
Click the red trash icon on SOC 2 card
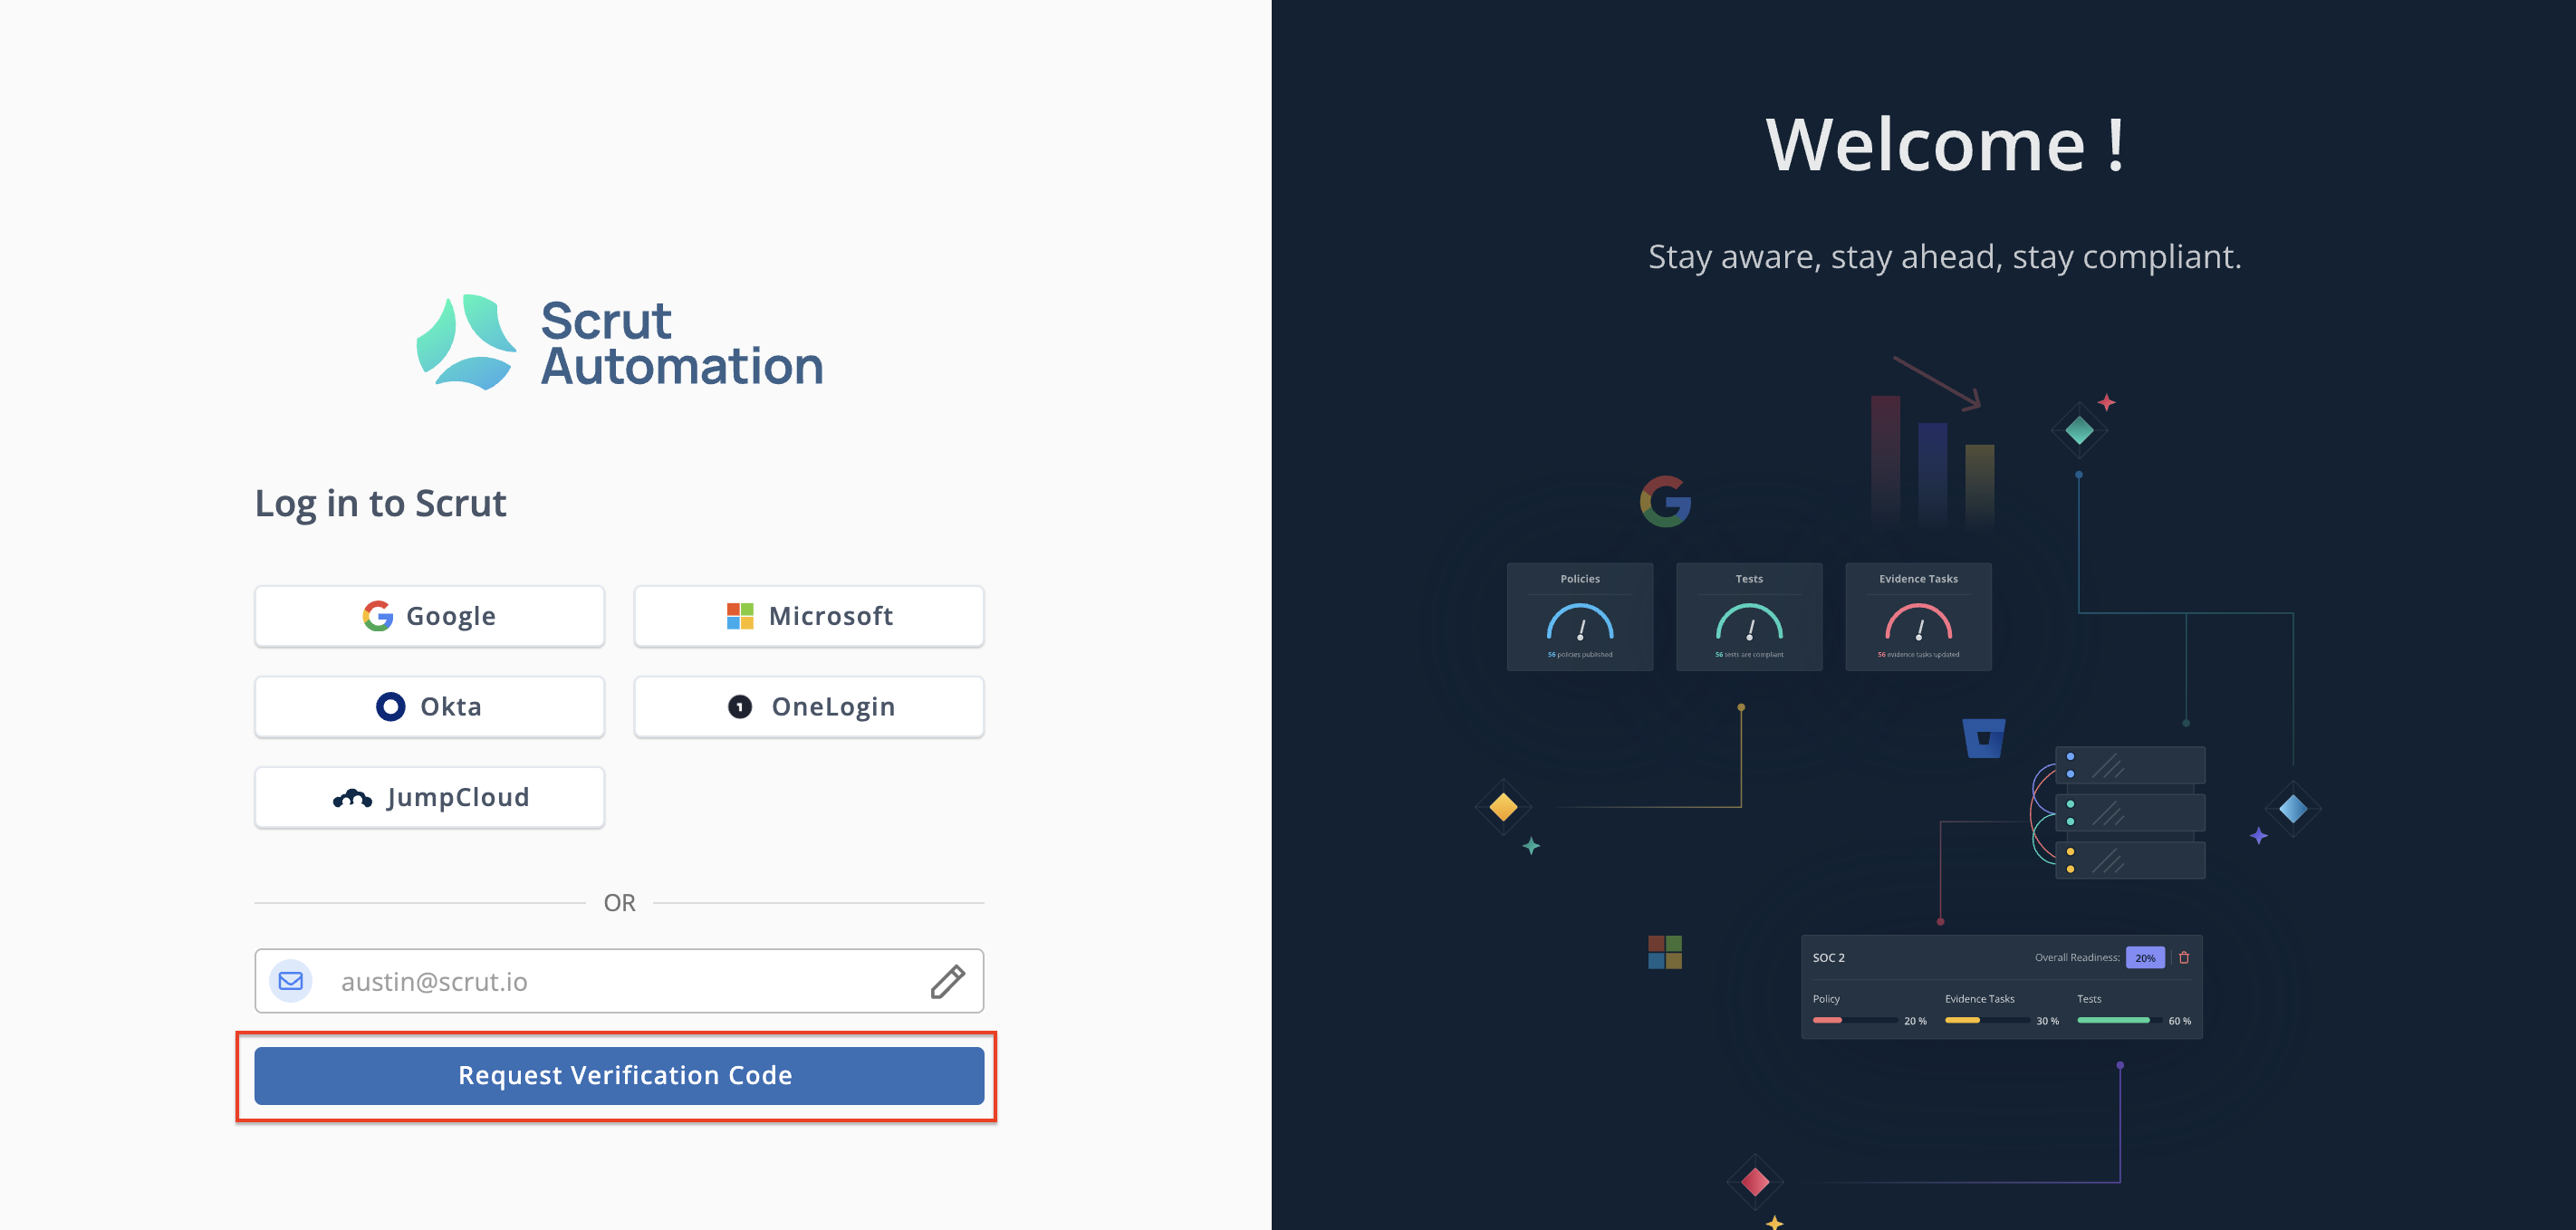[x=2184, y=957]
